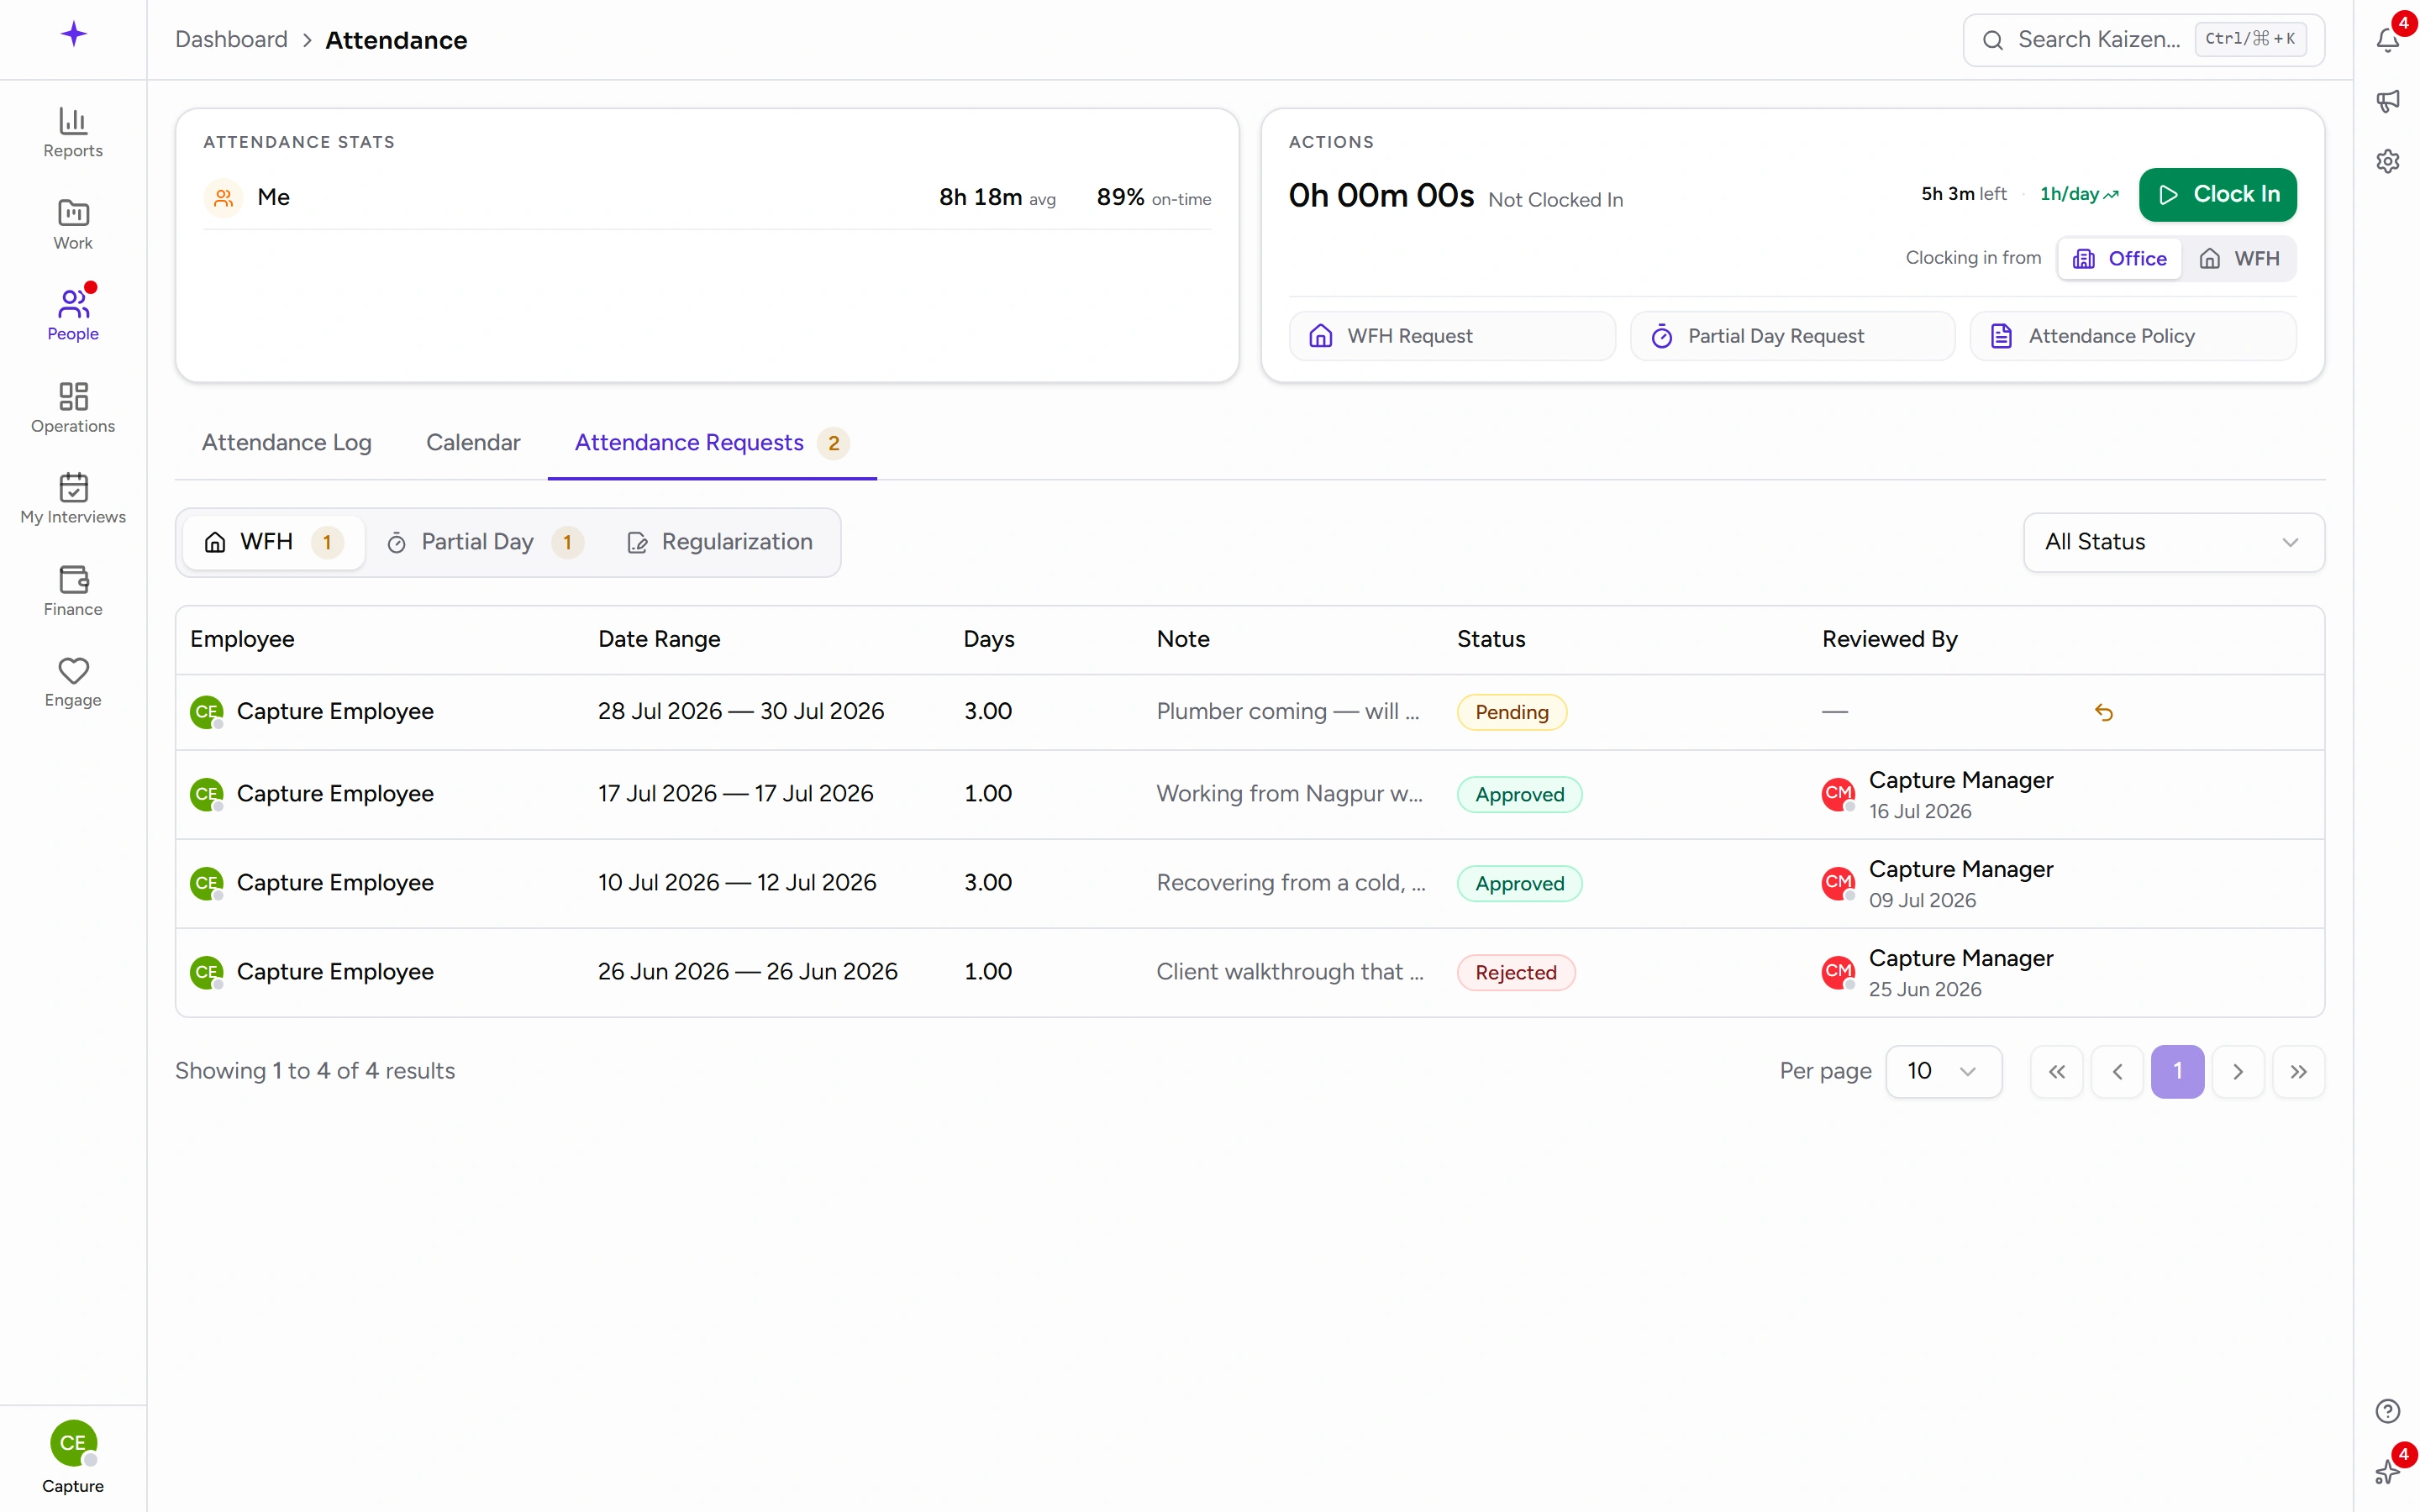Click the Reviewed By column header

[x=1889, y=639]
